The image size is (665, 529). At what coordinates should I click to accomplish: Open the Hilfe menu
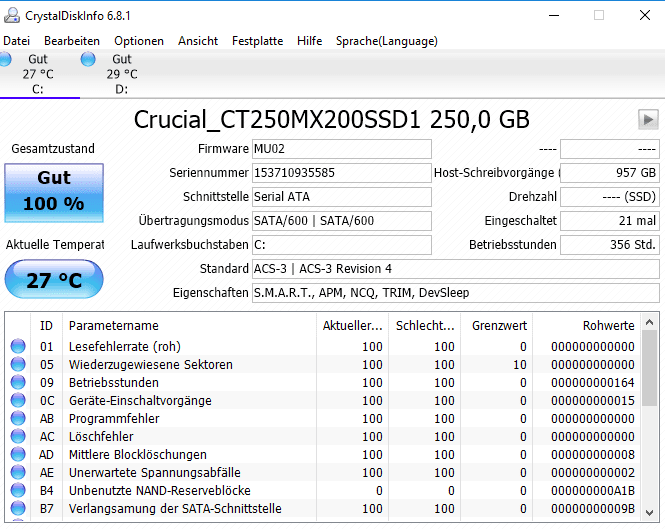[x=309, y=41]
